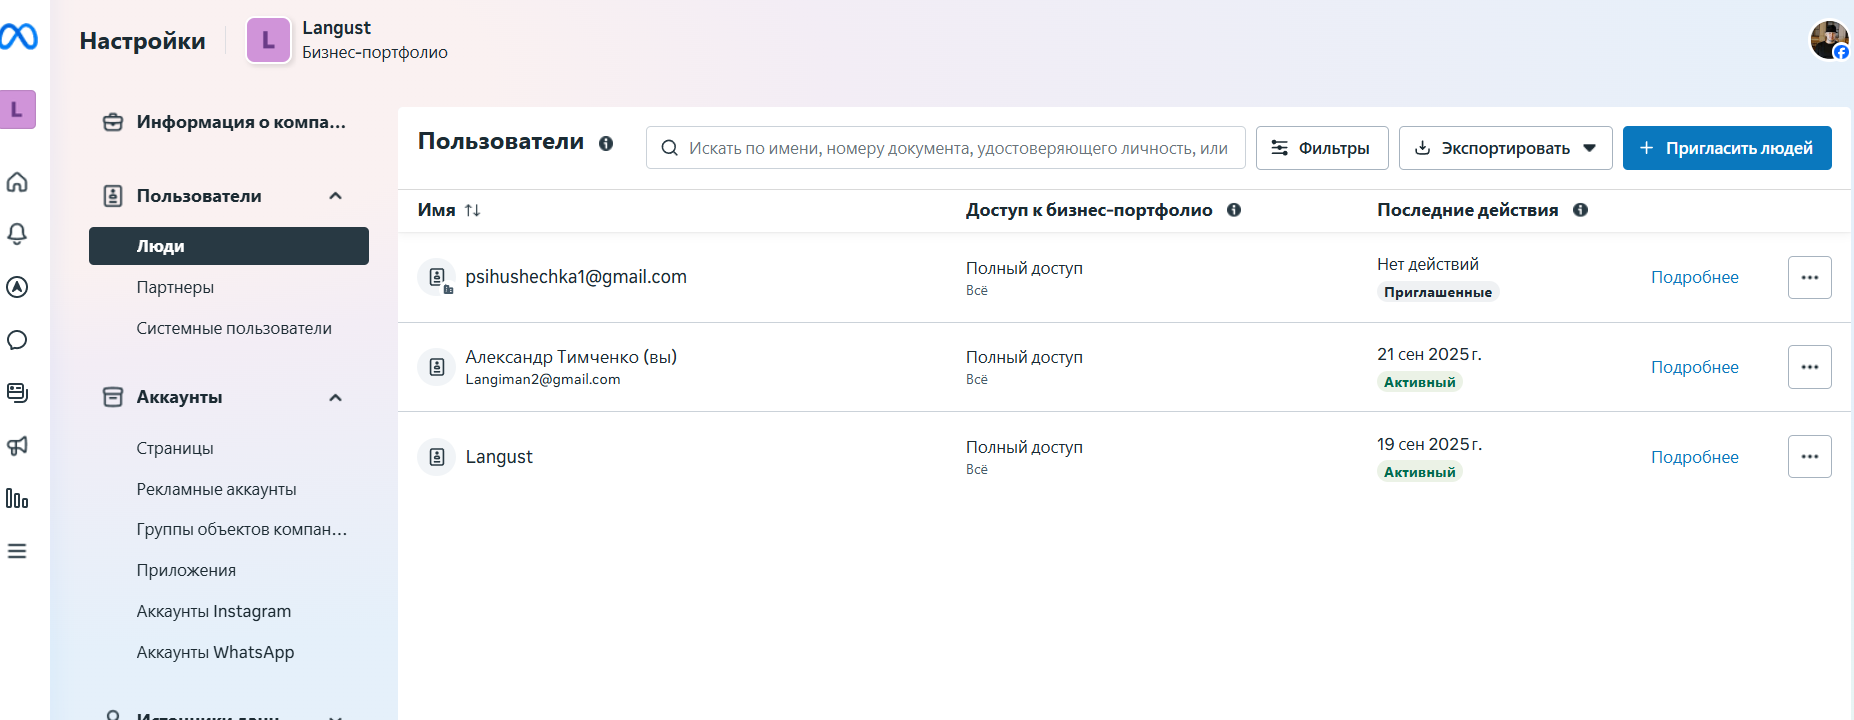Click the Доступ к бизнес-портфолио column header
This screenshot has height=720, width=1854.
coord(1089,210)
